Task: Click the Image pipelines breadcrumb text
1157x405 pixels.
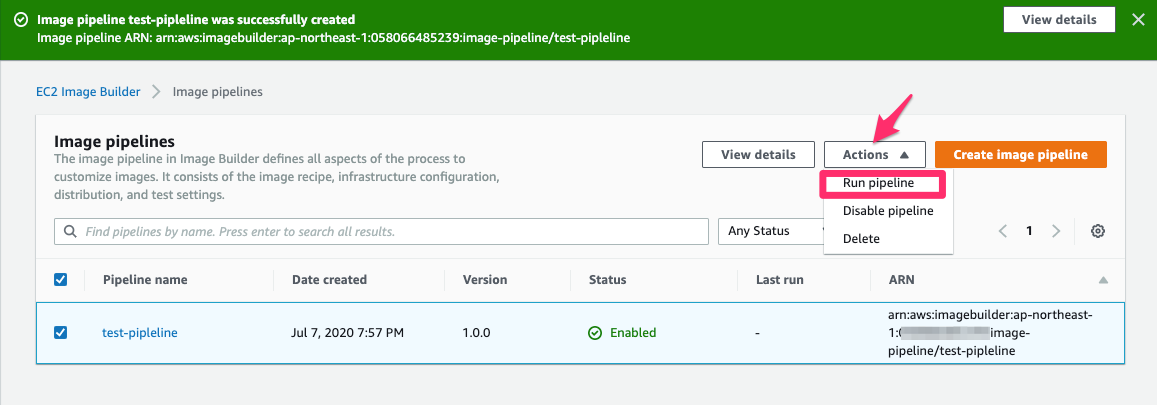Action: pos(218,92)
